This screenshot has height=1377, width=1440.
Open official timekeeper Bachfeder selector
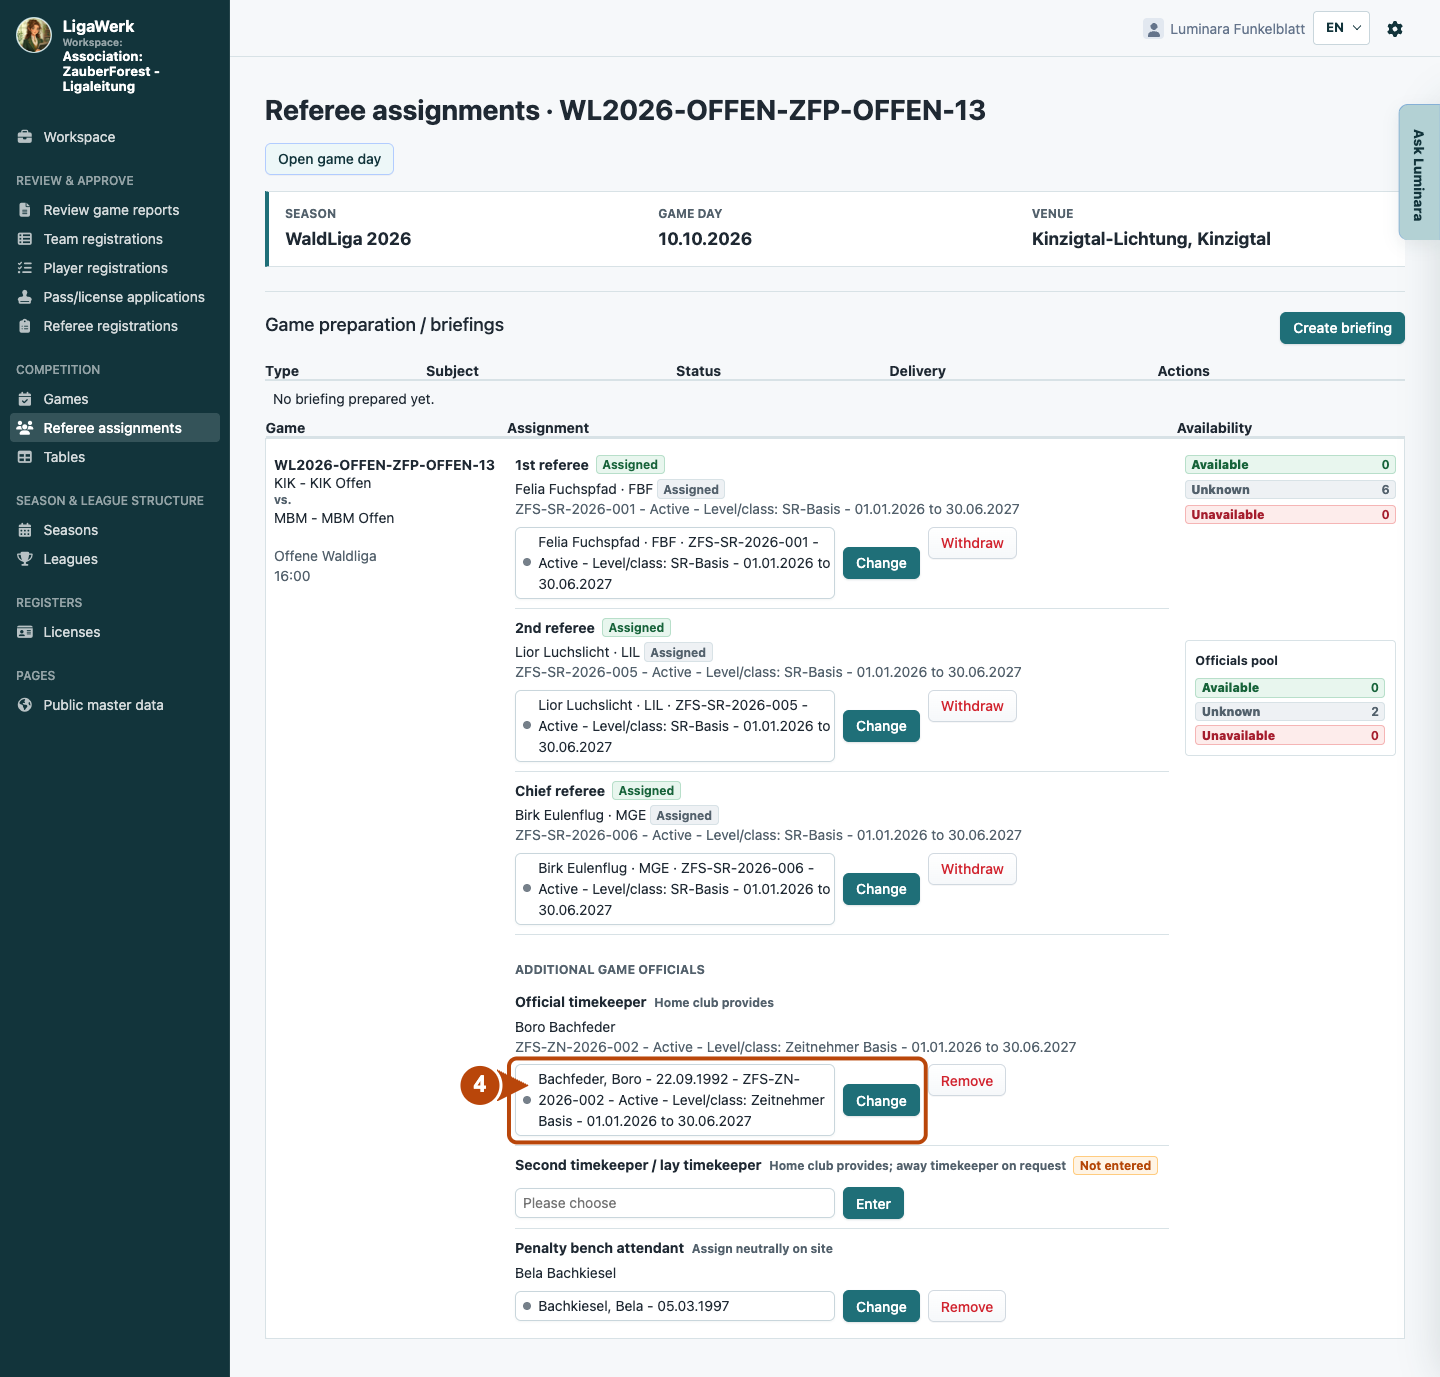pyautogui.click(x=675, y=1100)
